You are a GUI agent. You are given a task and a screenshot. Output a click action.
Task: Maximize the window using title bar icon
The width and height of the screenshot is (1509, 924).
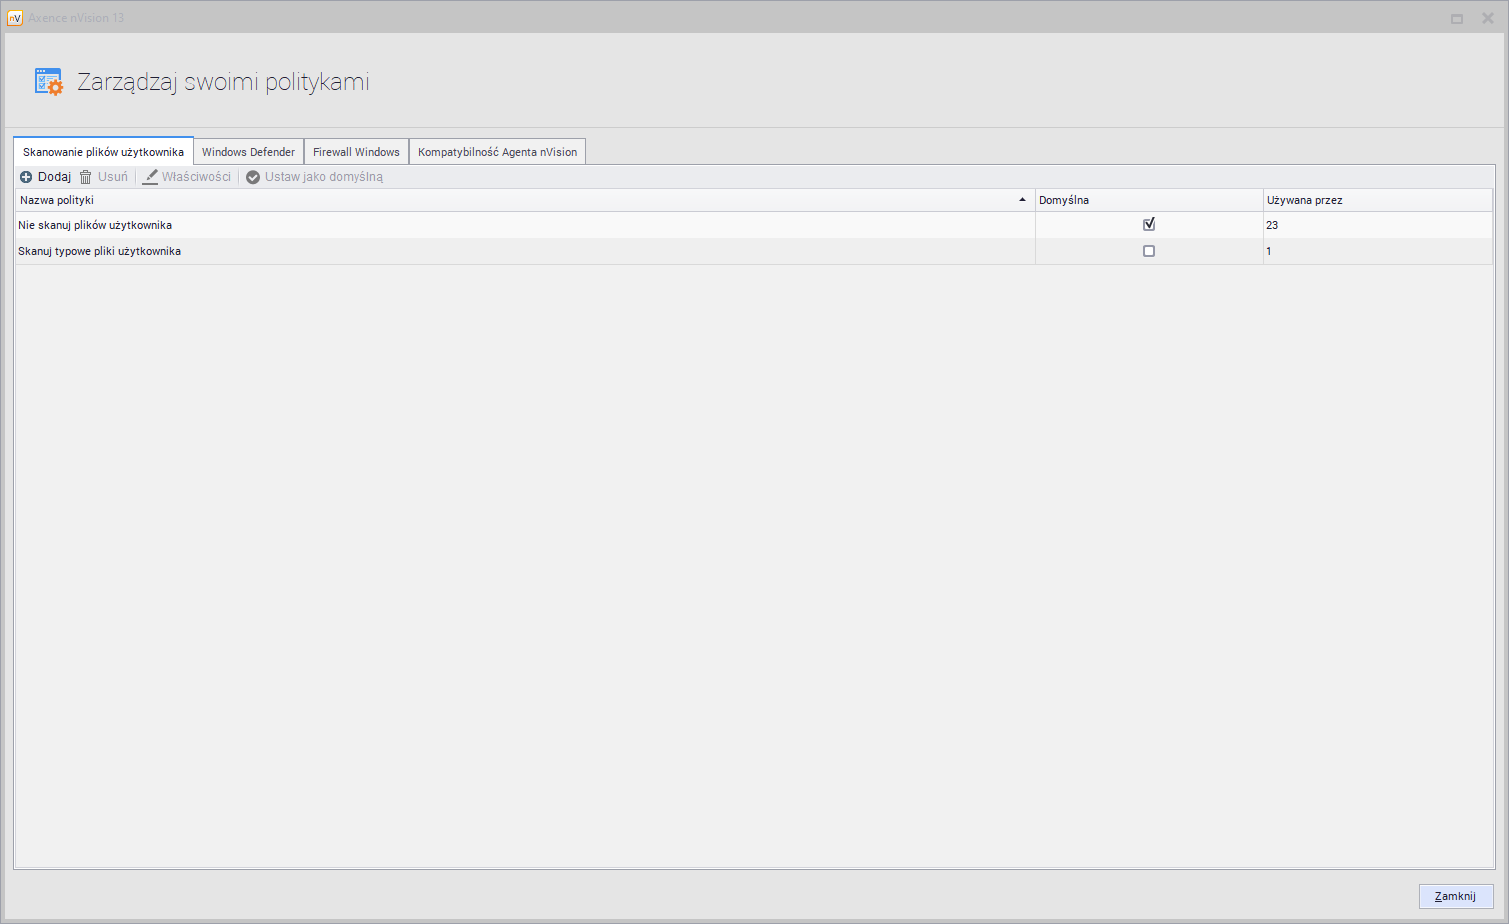point(1457,18)
